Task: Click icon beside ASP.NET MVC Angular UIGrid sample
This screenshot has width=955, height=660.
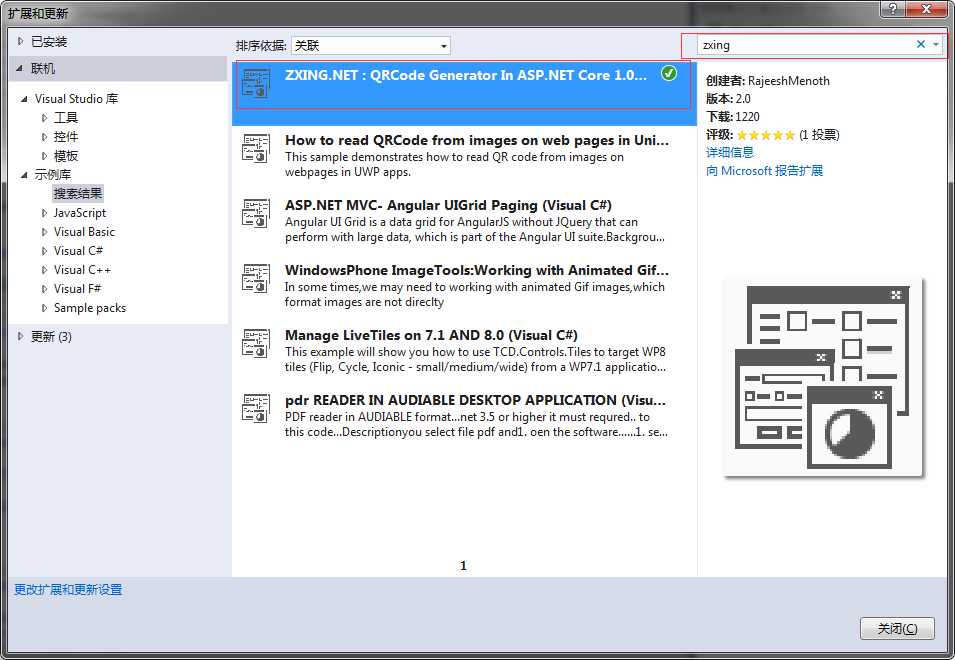Action: pyautogui.click(x=256, y=214)
